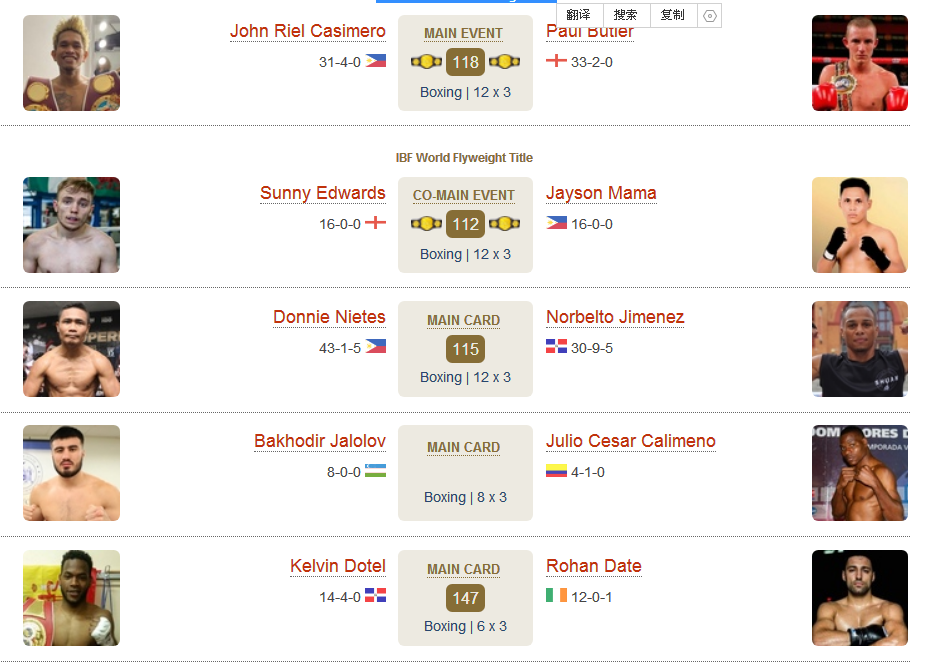Click the England flag beside Sunny Edwards' record
Screen dimensions: 933x666
(375, 223)
